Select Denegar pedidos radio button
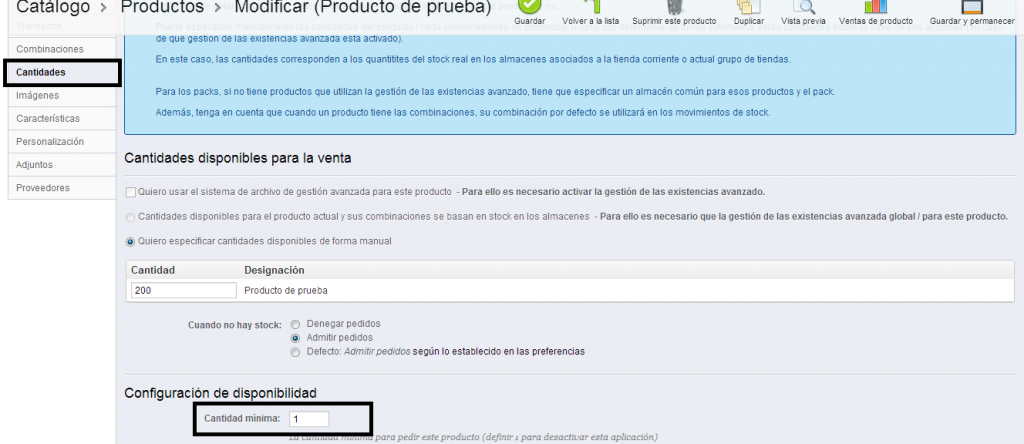 click(295, 324)
